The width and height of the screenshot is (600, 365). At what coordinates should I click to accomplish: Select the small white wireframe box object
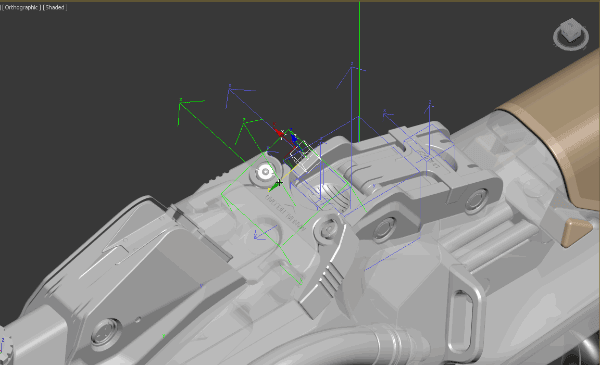tap(299, 155)
